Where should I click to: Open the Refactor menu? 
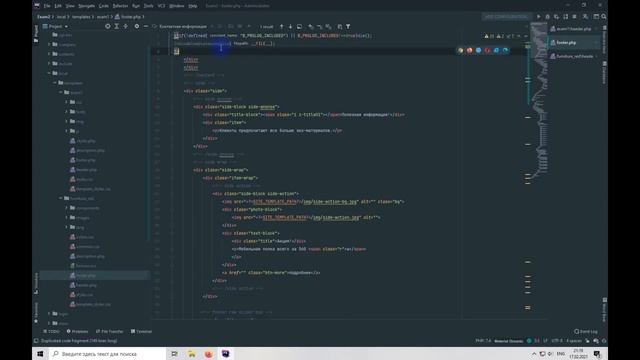coord(120,6)
